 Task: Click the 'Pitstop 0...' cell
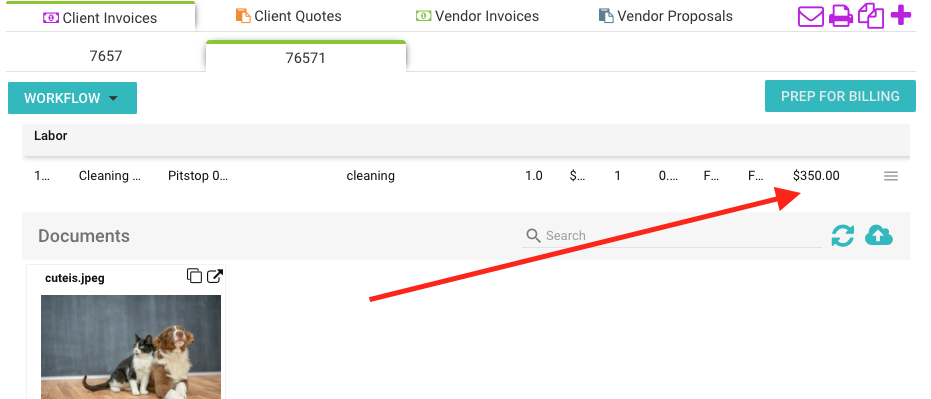tap(198, 176)
